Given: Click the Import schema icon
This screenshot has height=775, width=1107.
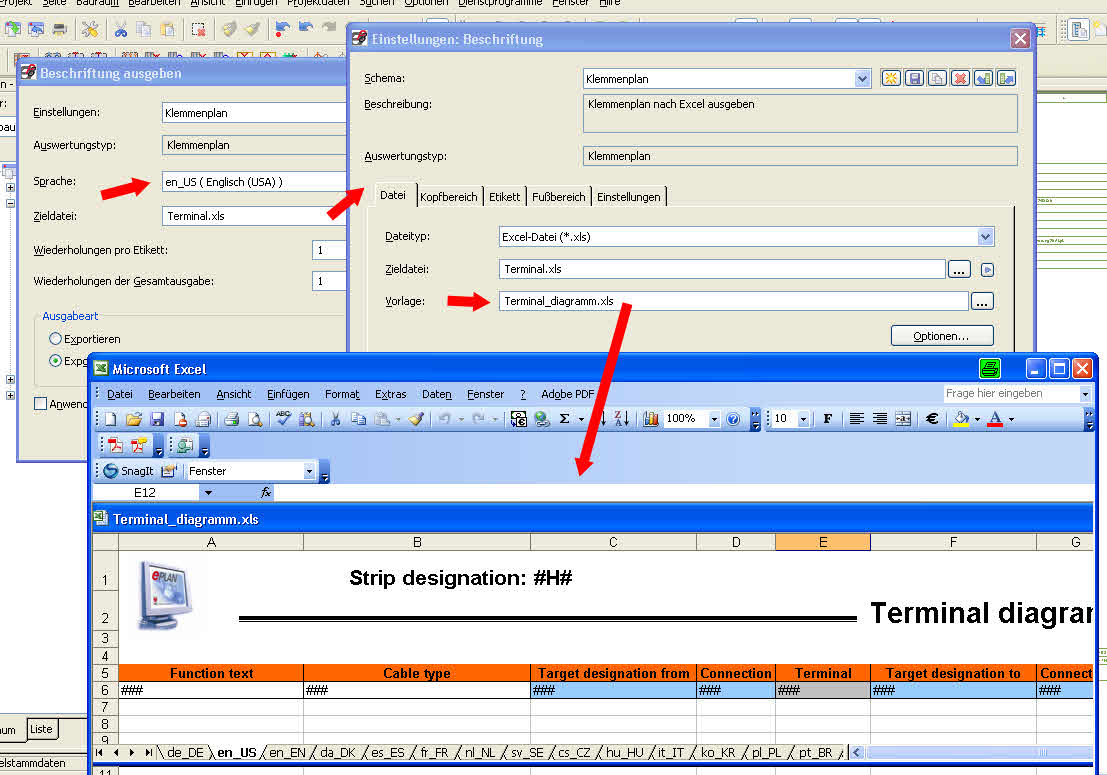Looking at the screenshot, I should click(x=983, y=78).
